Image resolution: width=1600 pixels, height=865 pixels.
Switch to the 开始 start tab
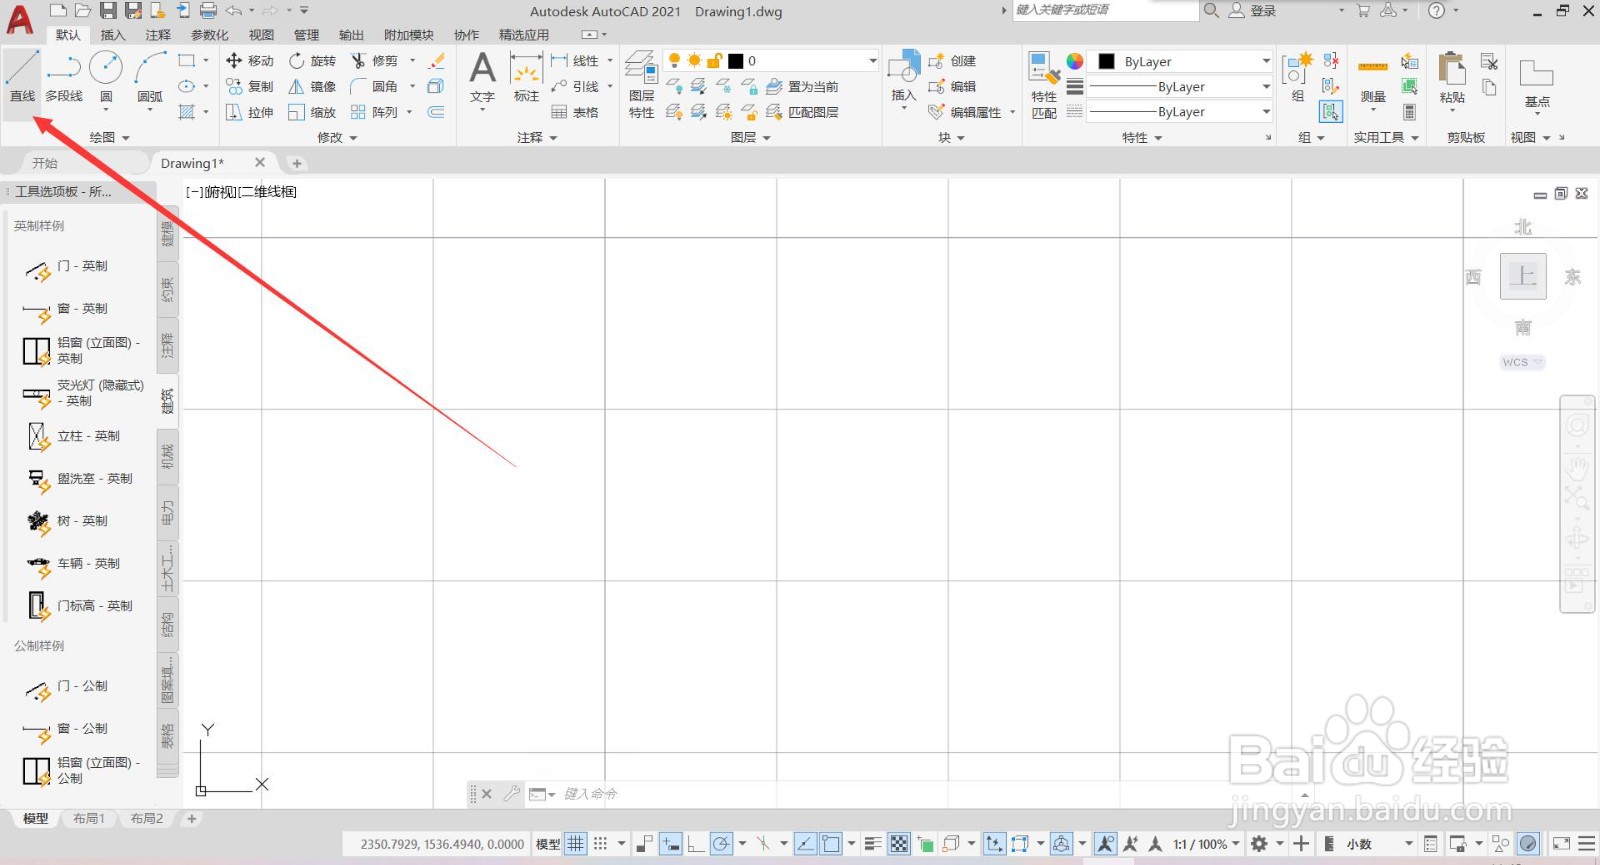tap(45, 163)
